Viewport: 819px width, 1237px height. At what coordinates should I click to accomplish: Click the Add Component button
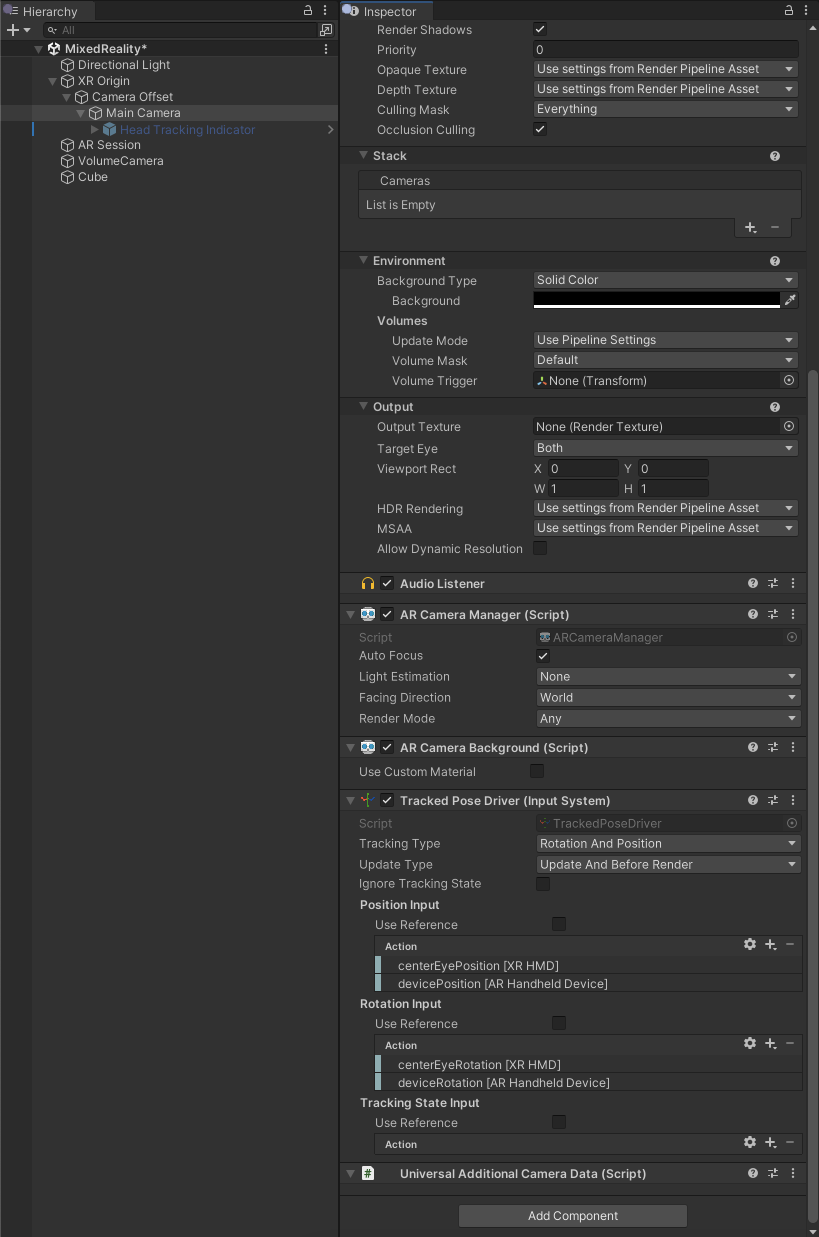pyautogui.click(x=572, y=1216)
